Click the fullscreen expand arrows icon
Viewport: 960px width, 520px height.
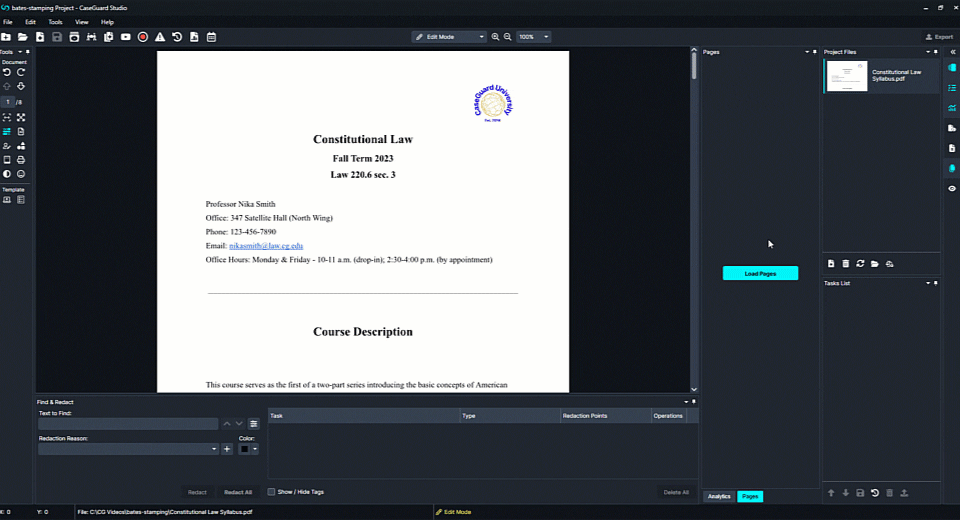tap(21, 117)
